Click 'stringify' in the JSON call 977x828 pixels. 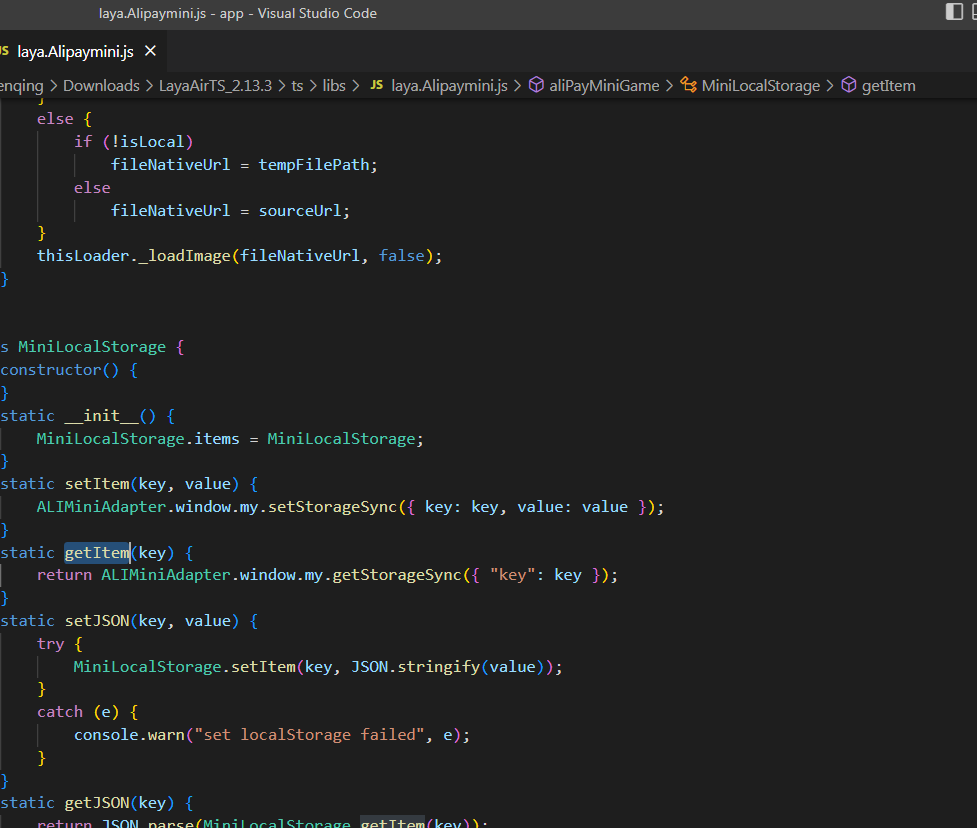coord(439,667)
